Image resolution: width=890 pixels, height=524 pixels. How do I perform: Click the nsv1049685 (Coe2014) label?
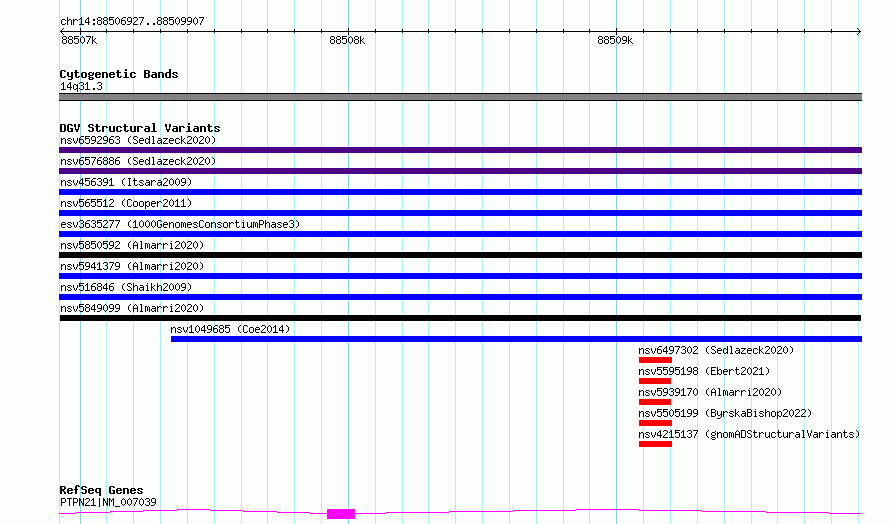[230, 329]
